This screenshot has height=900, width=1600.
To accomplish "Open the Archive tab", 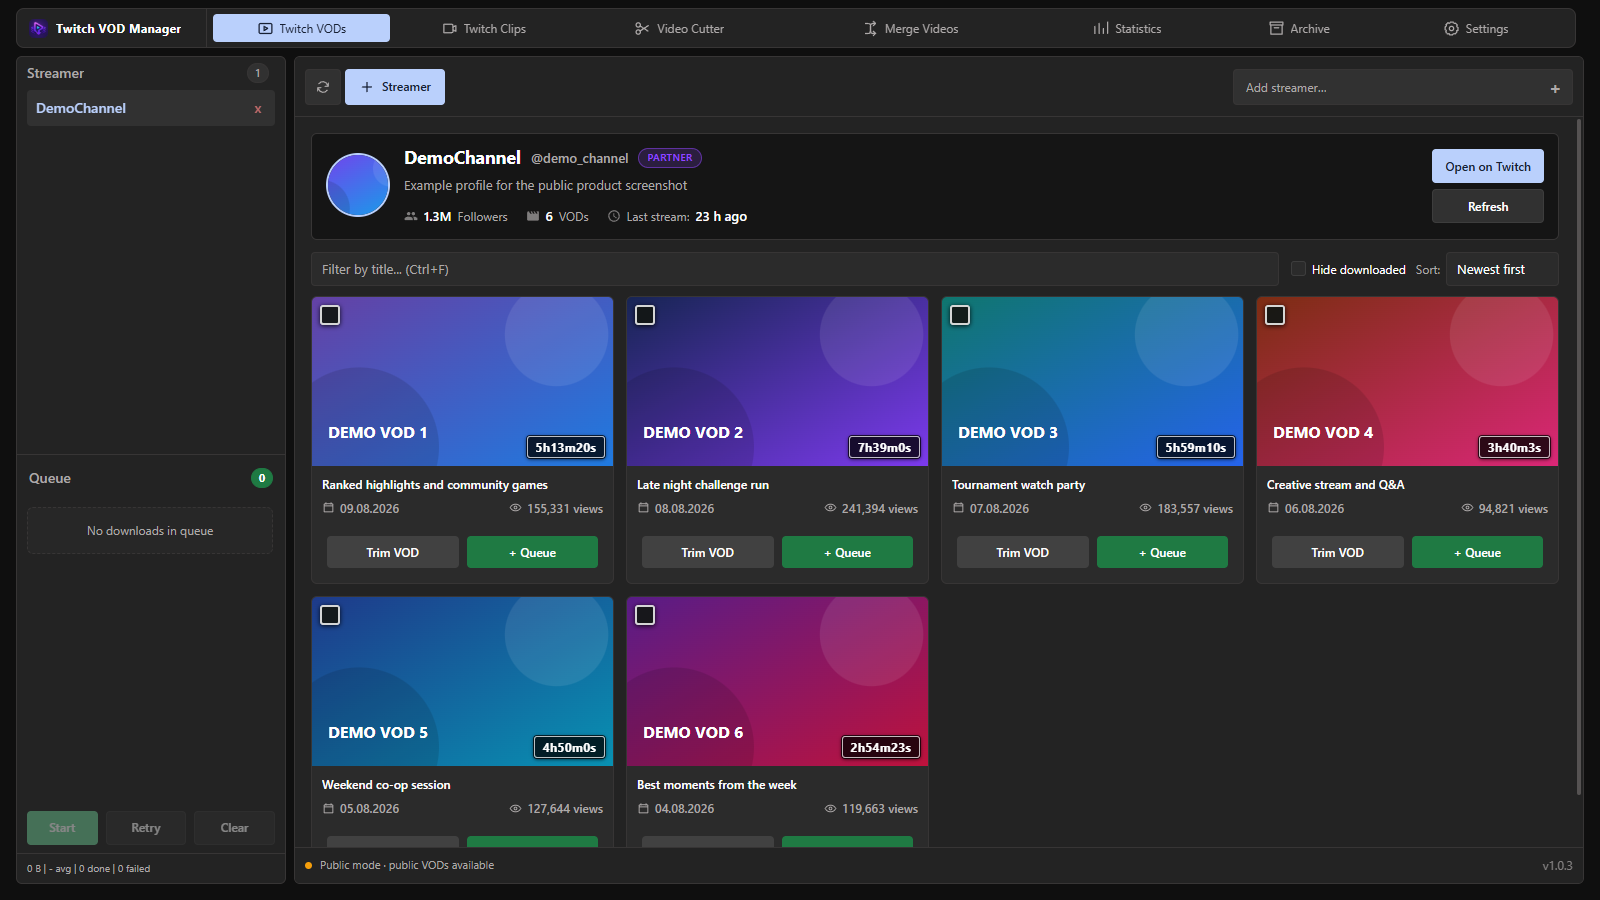I will [x=1299, y=29].
